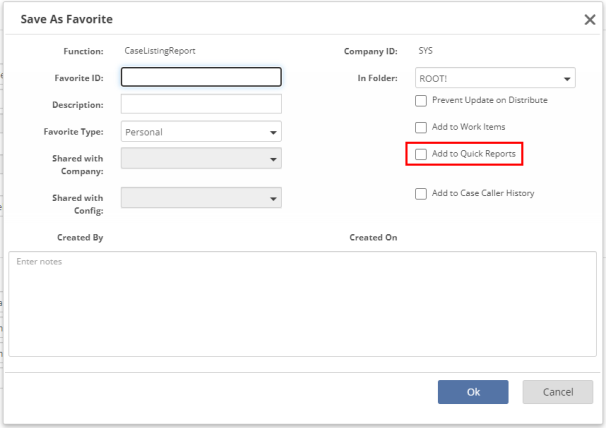
Task: Click the Favorite ID field label
Action: pyautogui.click(x=78, y=77)
